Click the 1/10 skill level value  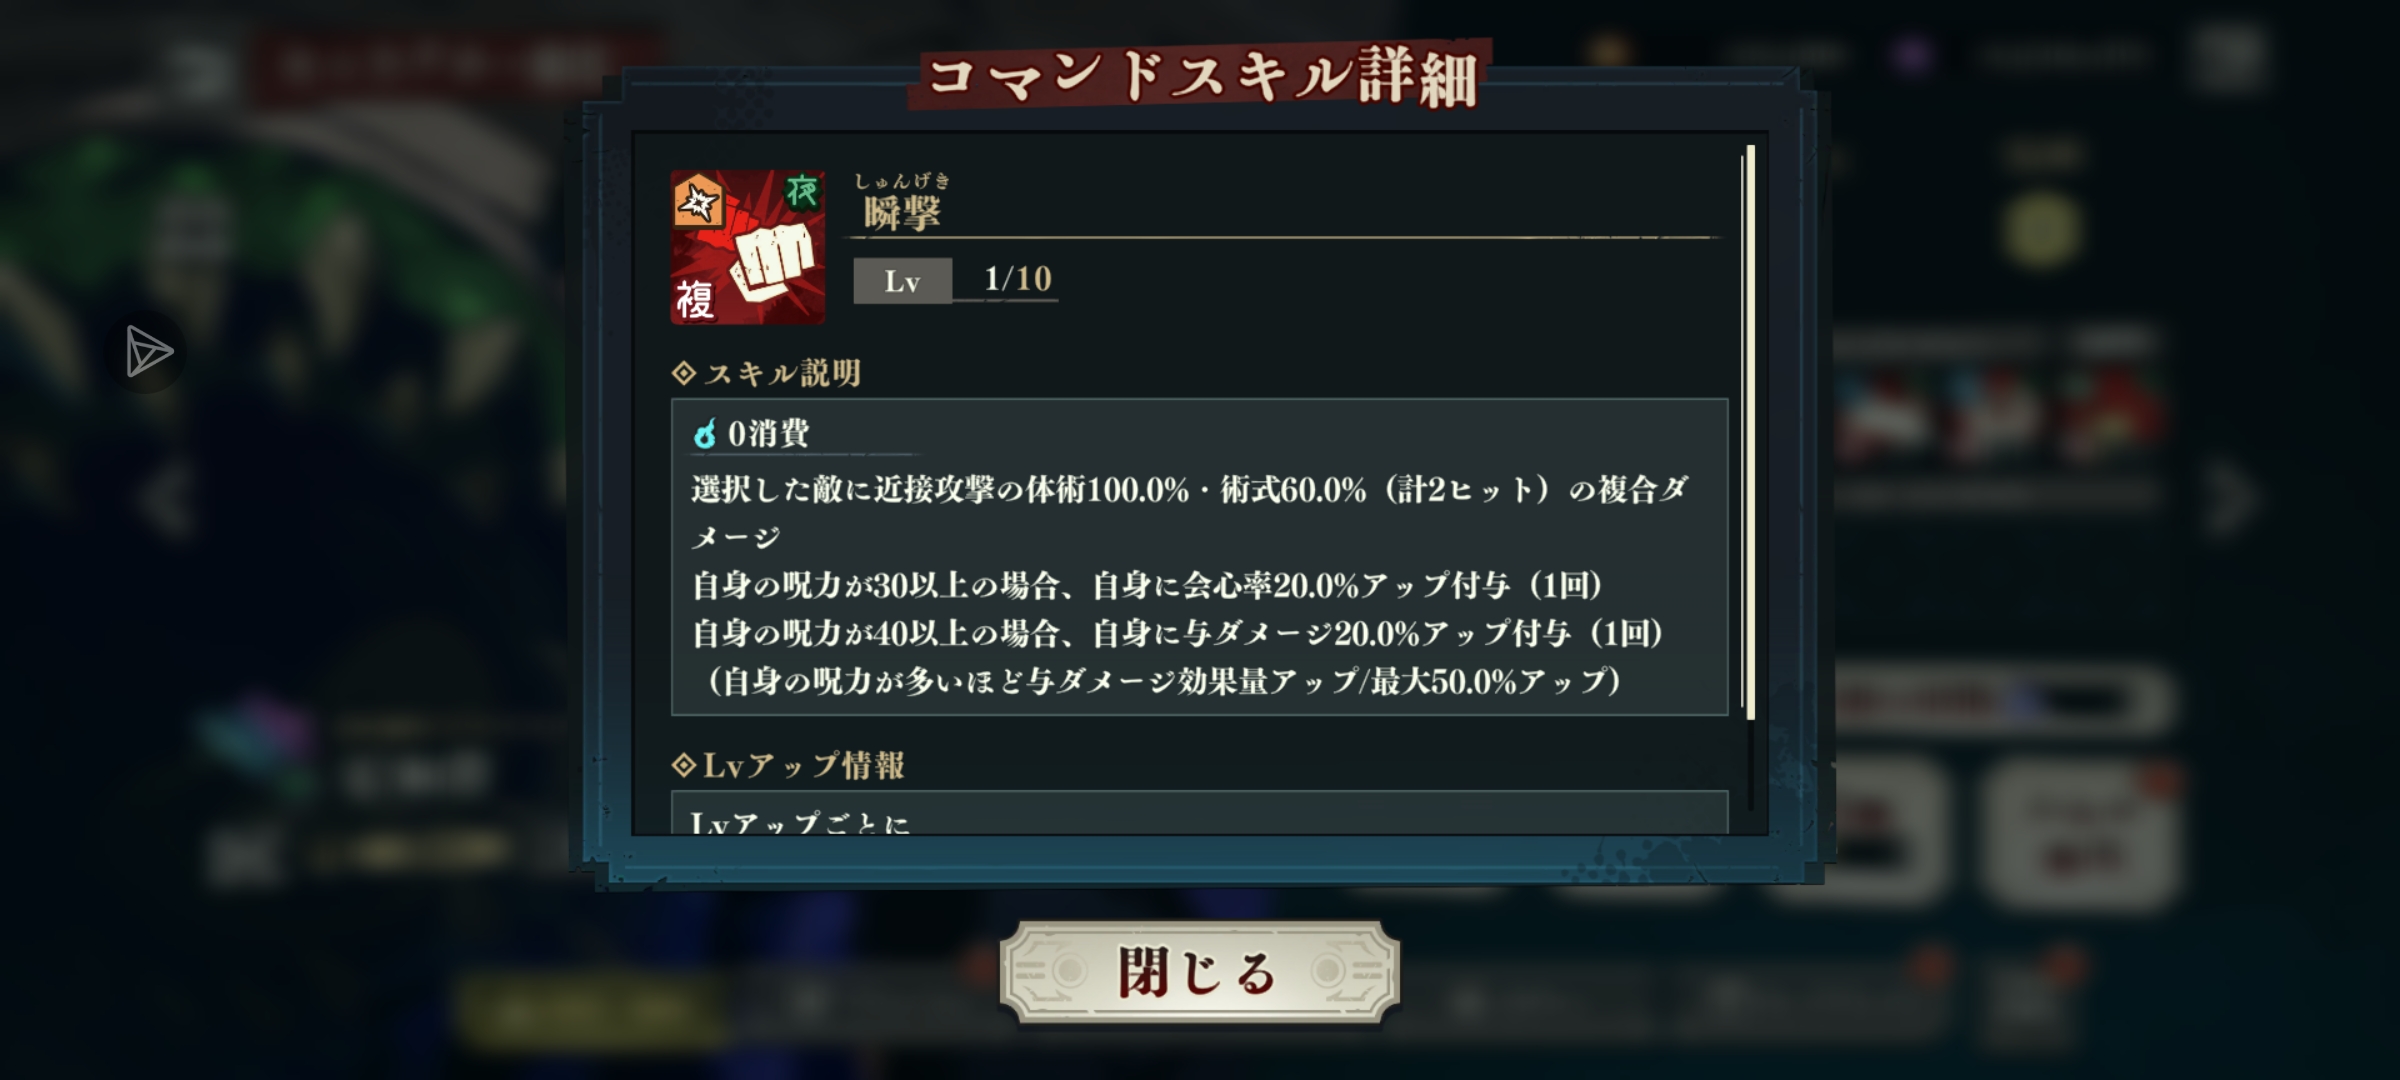1018,278
